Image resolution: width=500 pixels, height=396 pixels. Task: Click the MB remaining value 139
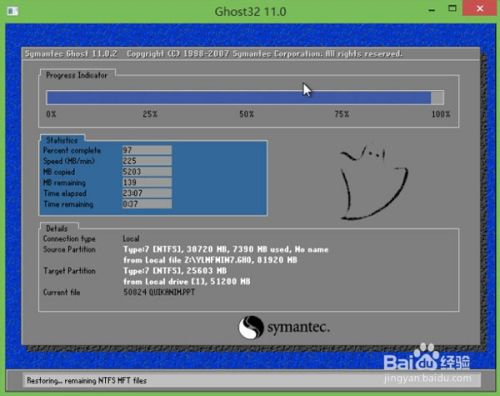(x=147, y=182)
